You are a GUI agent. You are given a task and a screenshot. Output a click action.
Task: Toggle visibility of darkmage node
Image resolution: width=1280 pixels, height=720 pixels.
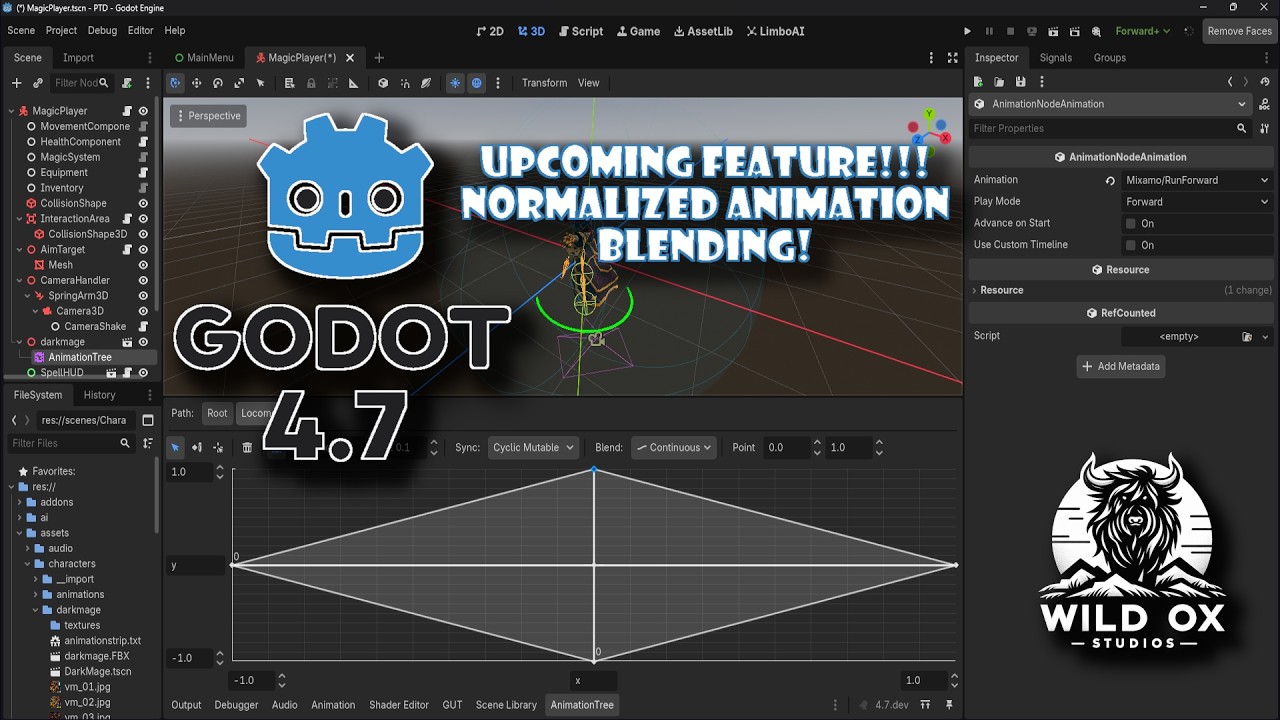pyautogui.click(x=143, y=342)
